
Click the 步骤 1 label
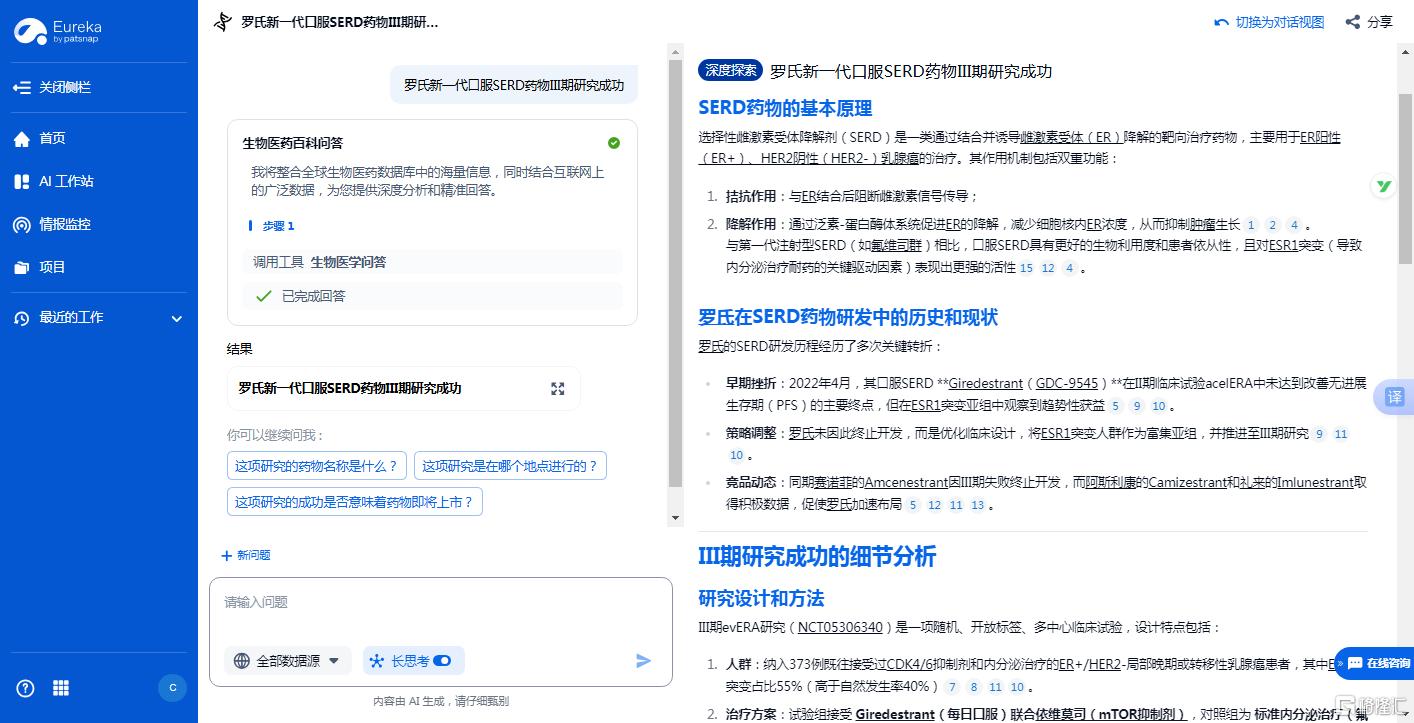click(x=278, y=226)
